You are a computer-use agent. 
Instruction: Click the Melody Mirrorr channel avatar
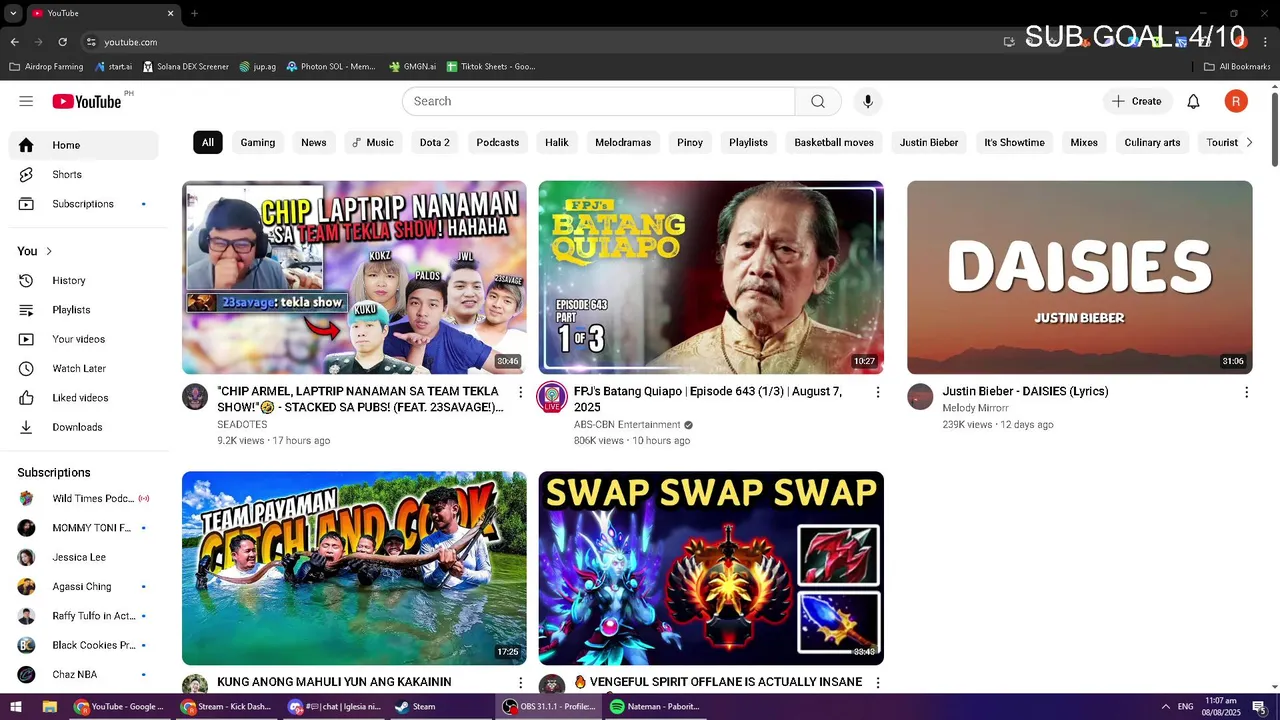[920, 397]
